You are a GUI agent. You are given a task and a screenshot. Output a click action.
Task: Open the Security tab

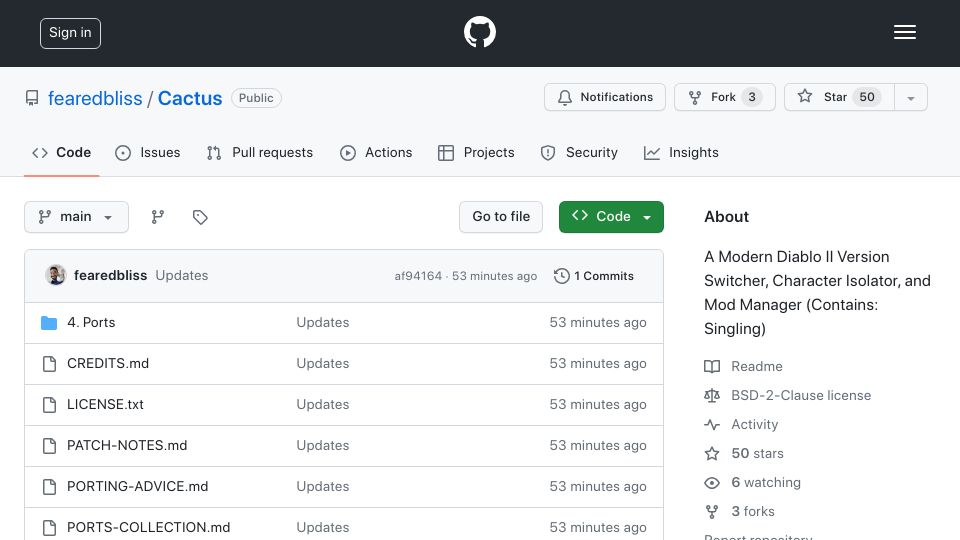click(579, 152)
